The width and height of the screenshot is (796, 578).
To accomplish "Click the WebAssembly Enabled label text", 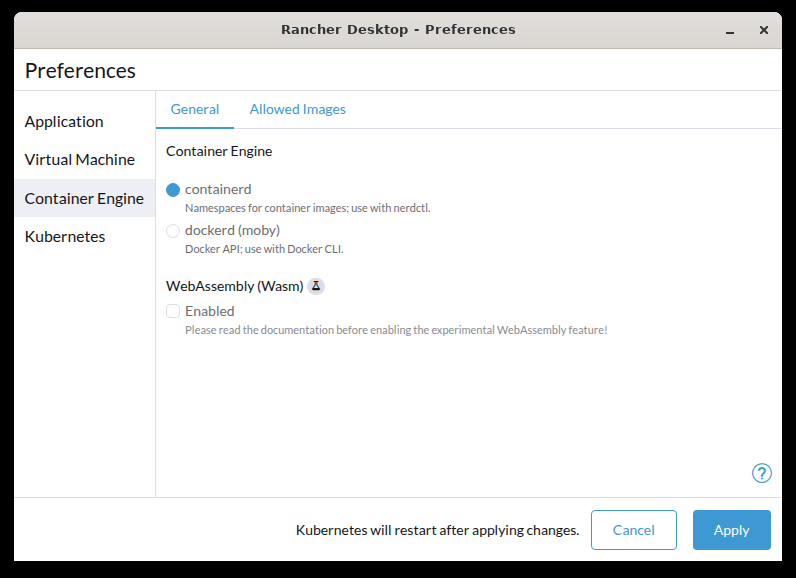I will 210,311.
